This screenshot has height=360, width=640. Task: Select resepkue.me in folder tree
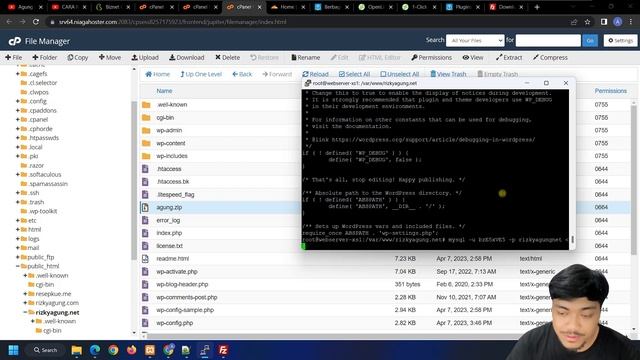53,294
